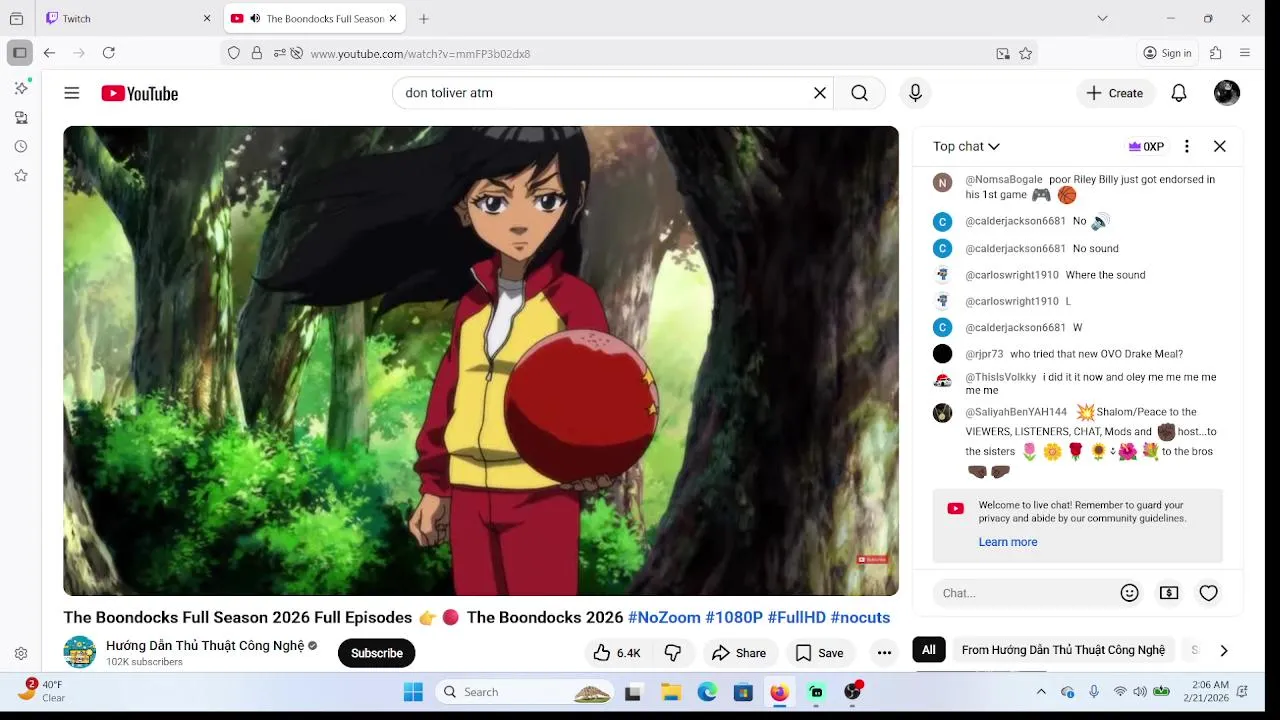This screenshot has height=720, width=1280.
Task: Click the #NoZoom hashtag
Action: [x=664, y=617]
